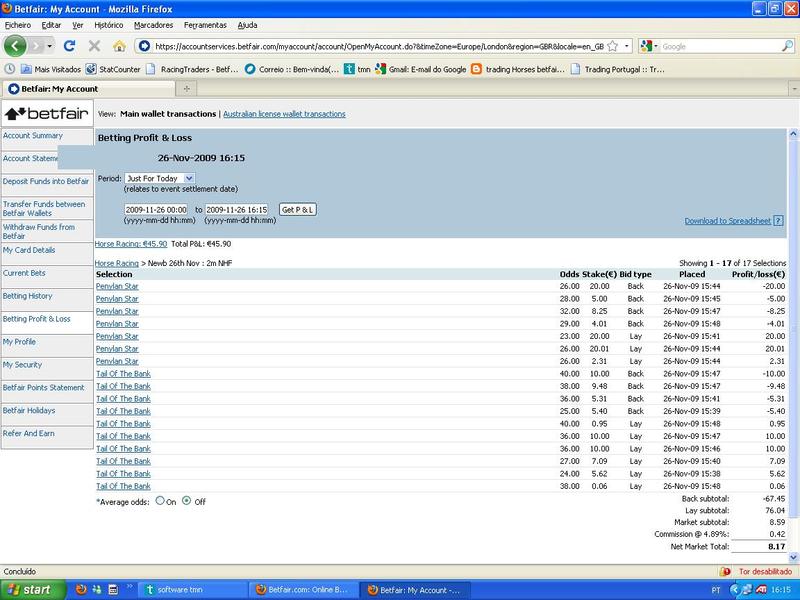The width and height of the screenshot is (800, 600).
Task: Click the help question mark beside Download to Spreadsheet
Action: click(778, 221)
